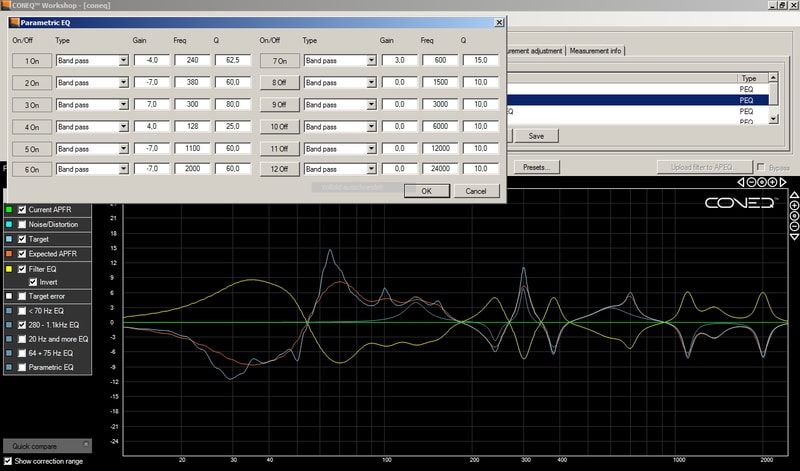The width and height of the screenshot is (800, 471).
Task: Zoom in horizontally on the graph
Action: coord(772,182)
